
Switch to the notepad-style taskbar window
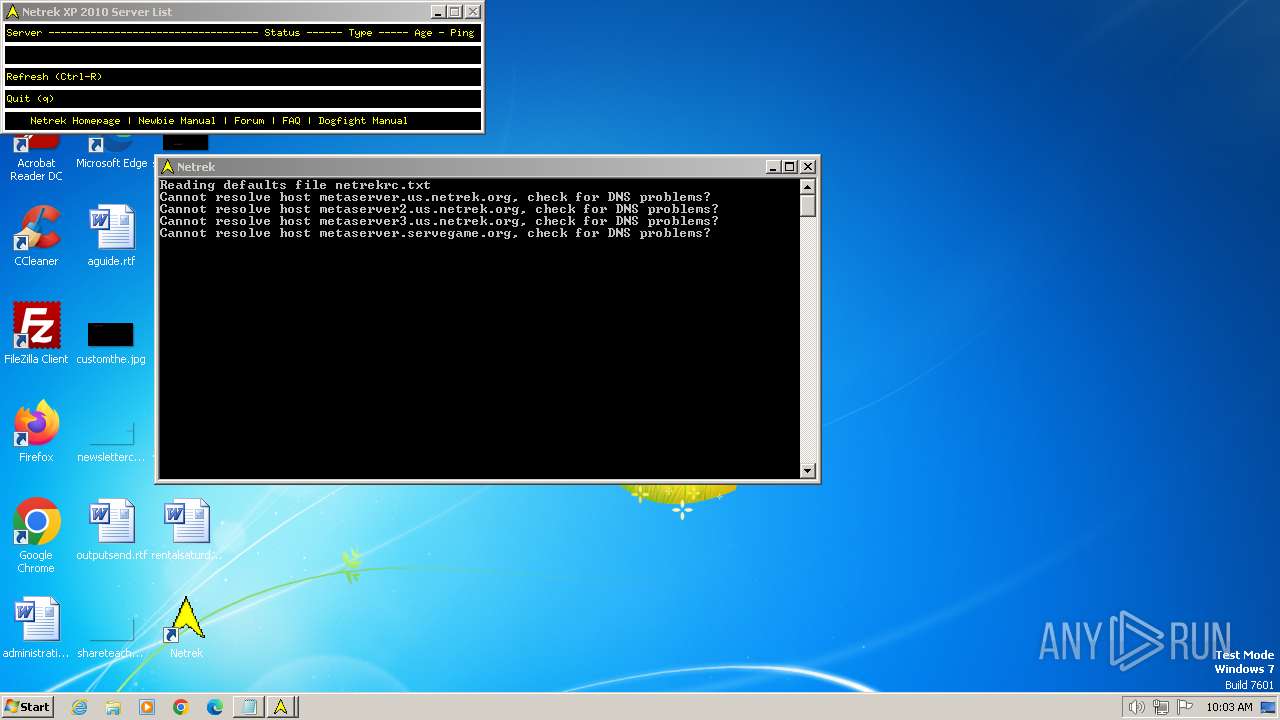pos(248,707)
